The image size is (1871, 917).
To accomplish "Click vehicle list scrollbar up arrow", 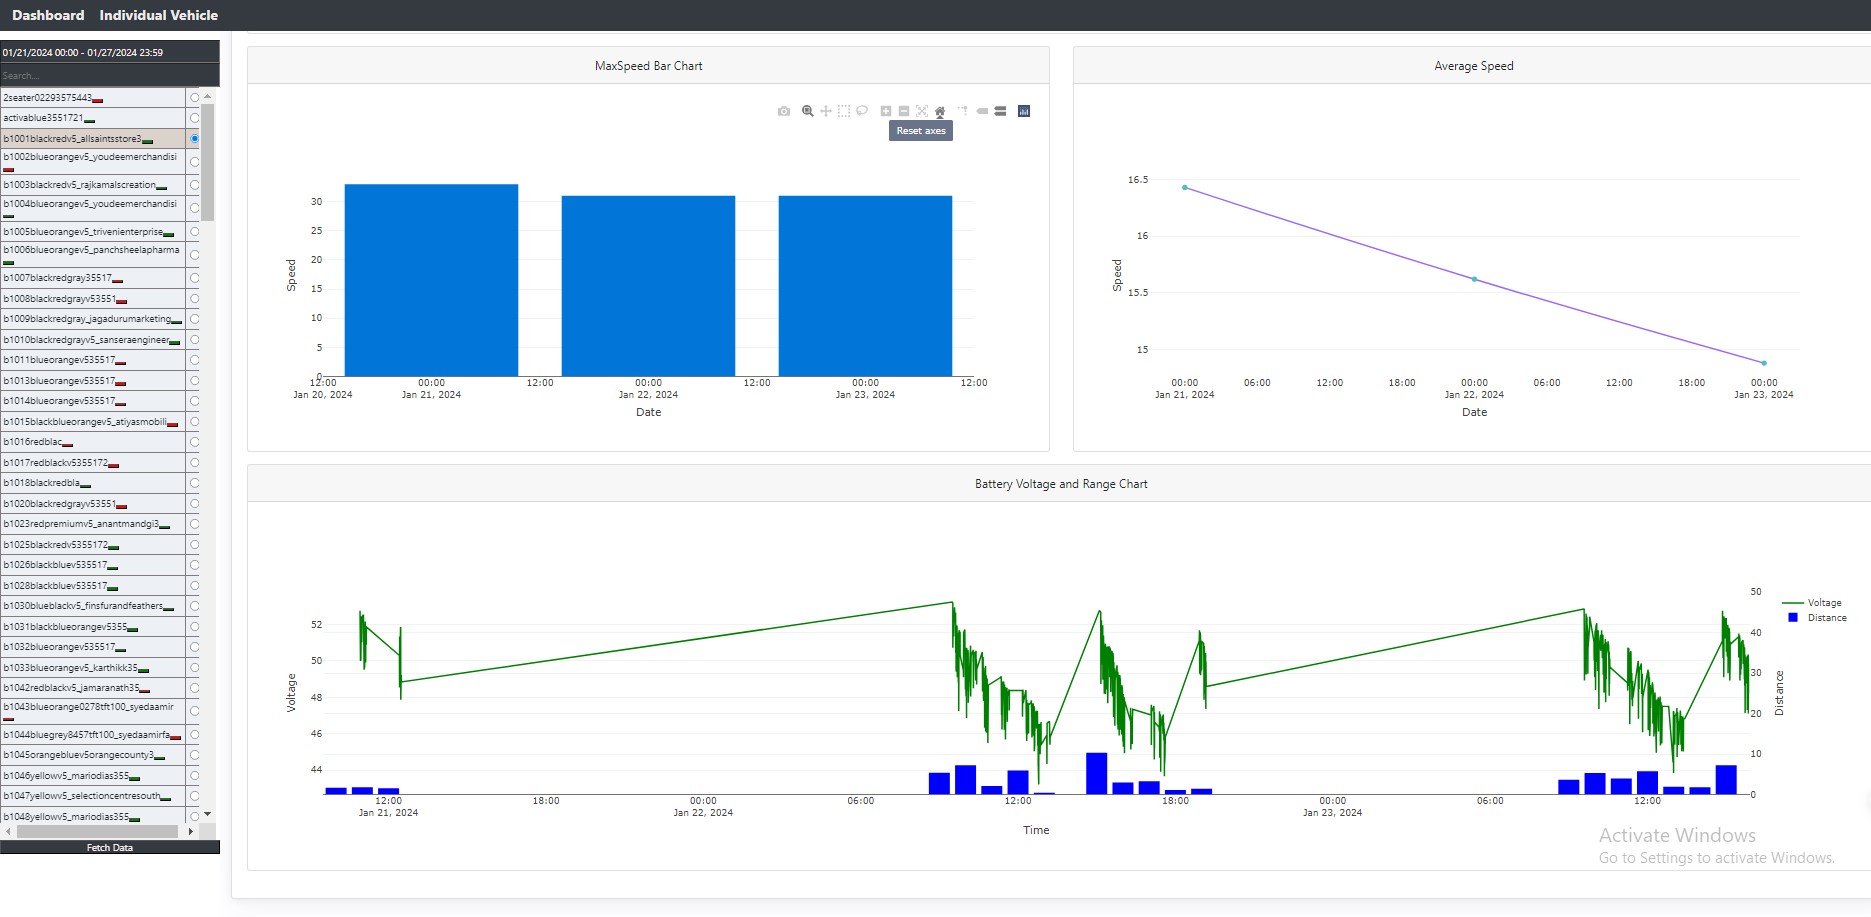I will point(207,96).
